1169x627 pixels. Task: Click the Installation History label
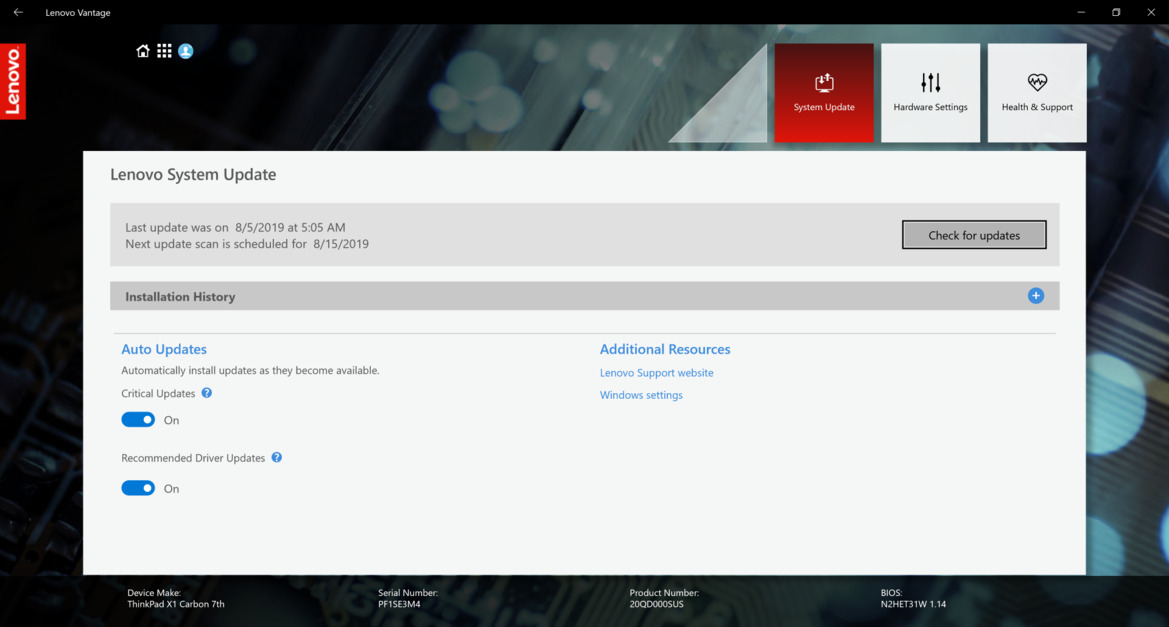coord(180,297)
